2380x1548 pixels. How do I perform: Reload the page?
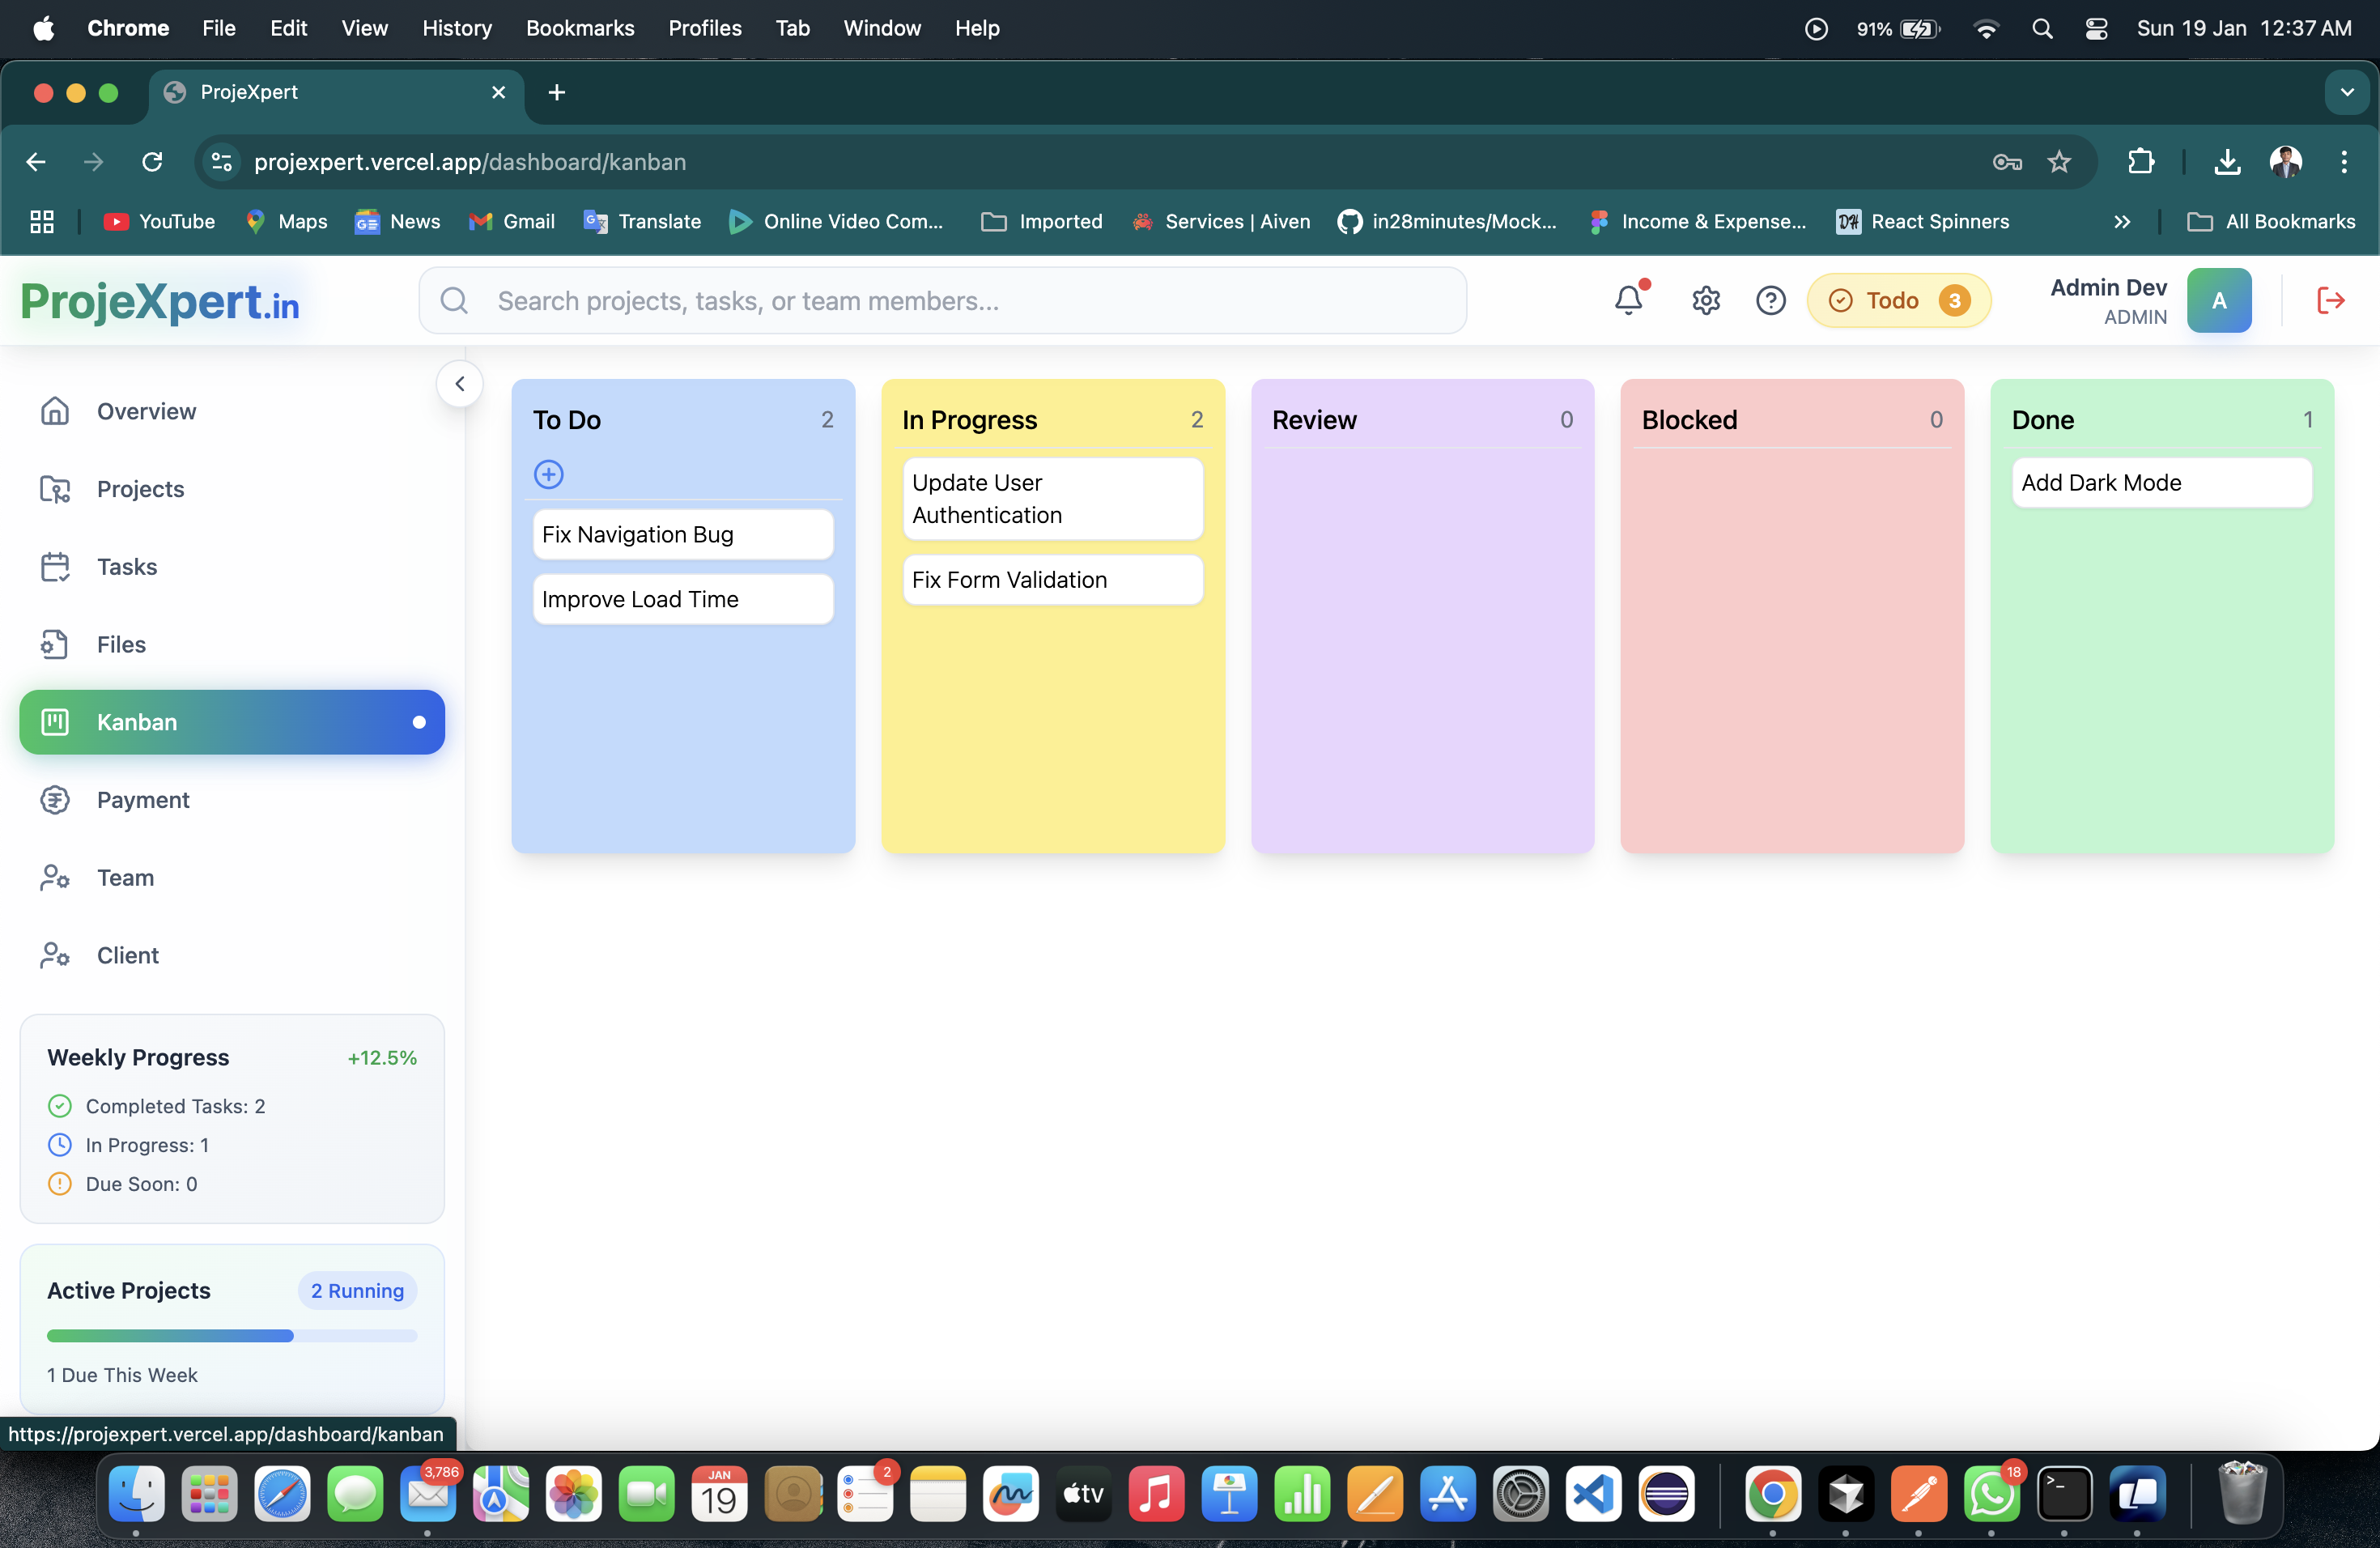pos(152,162)
